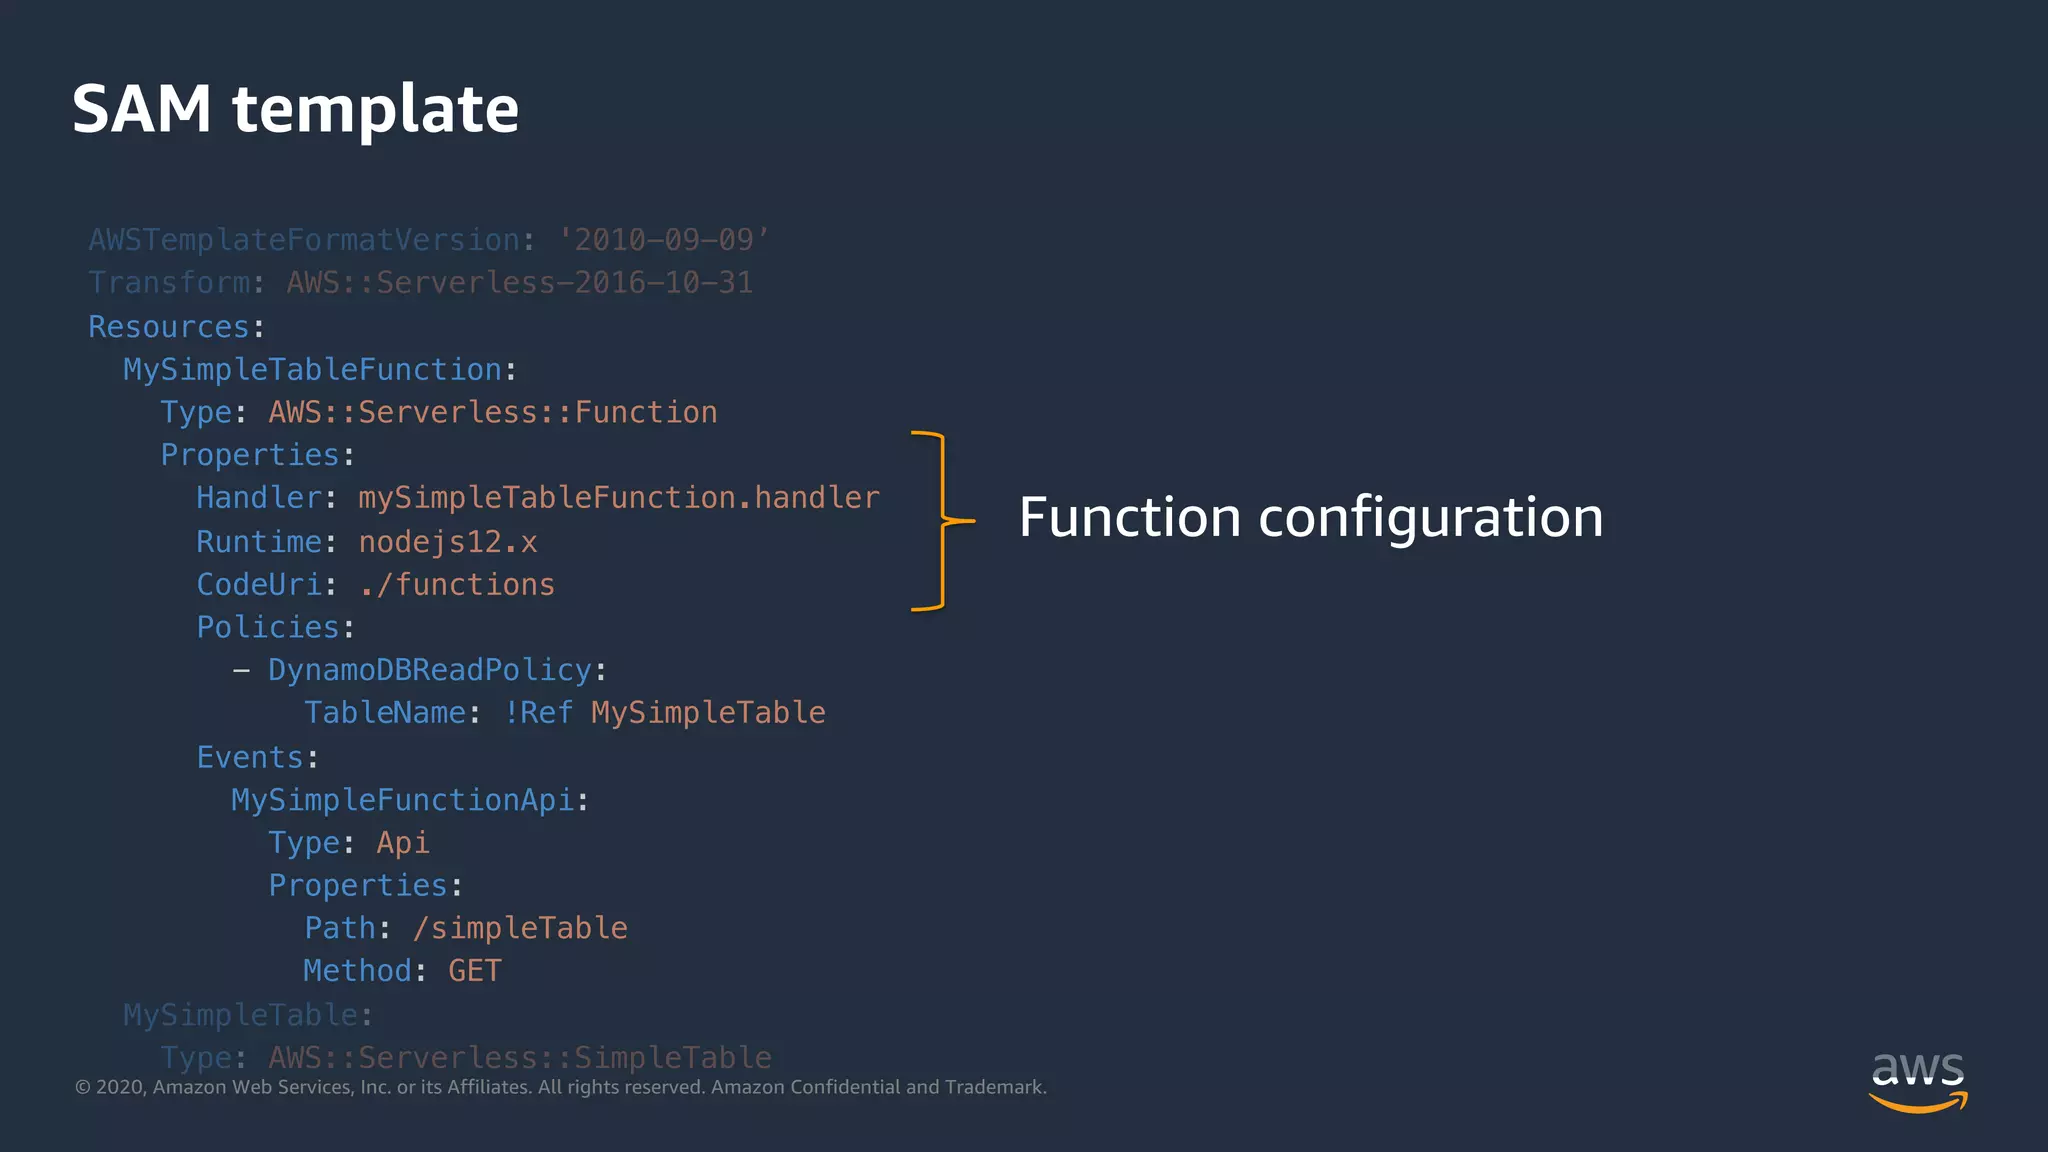Click the "Policies:" line
This screenshot has width=2048, height=1152.
point(276,628)
